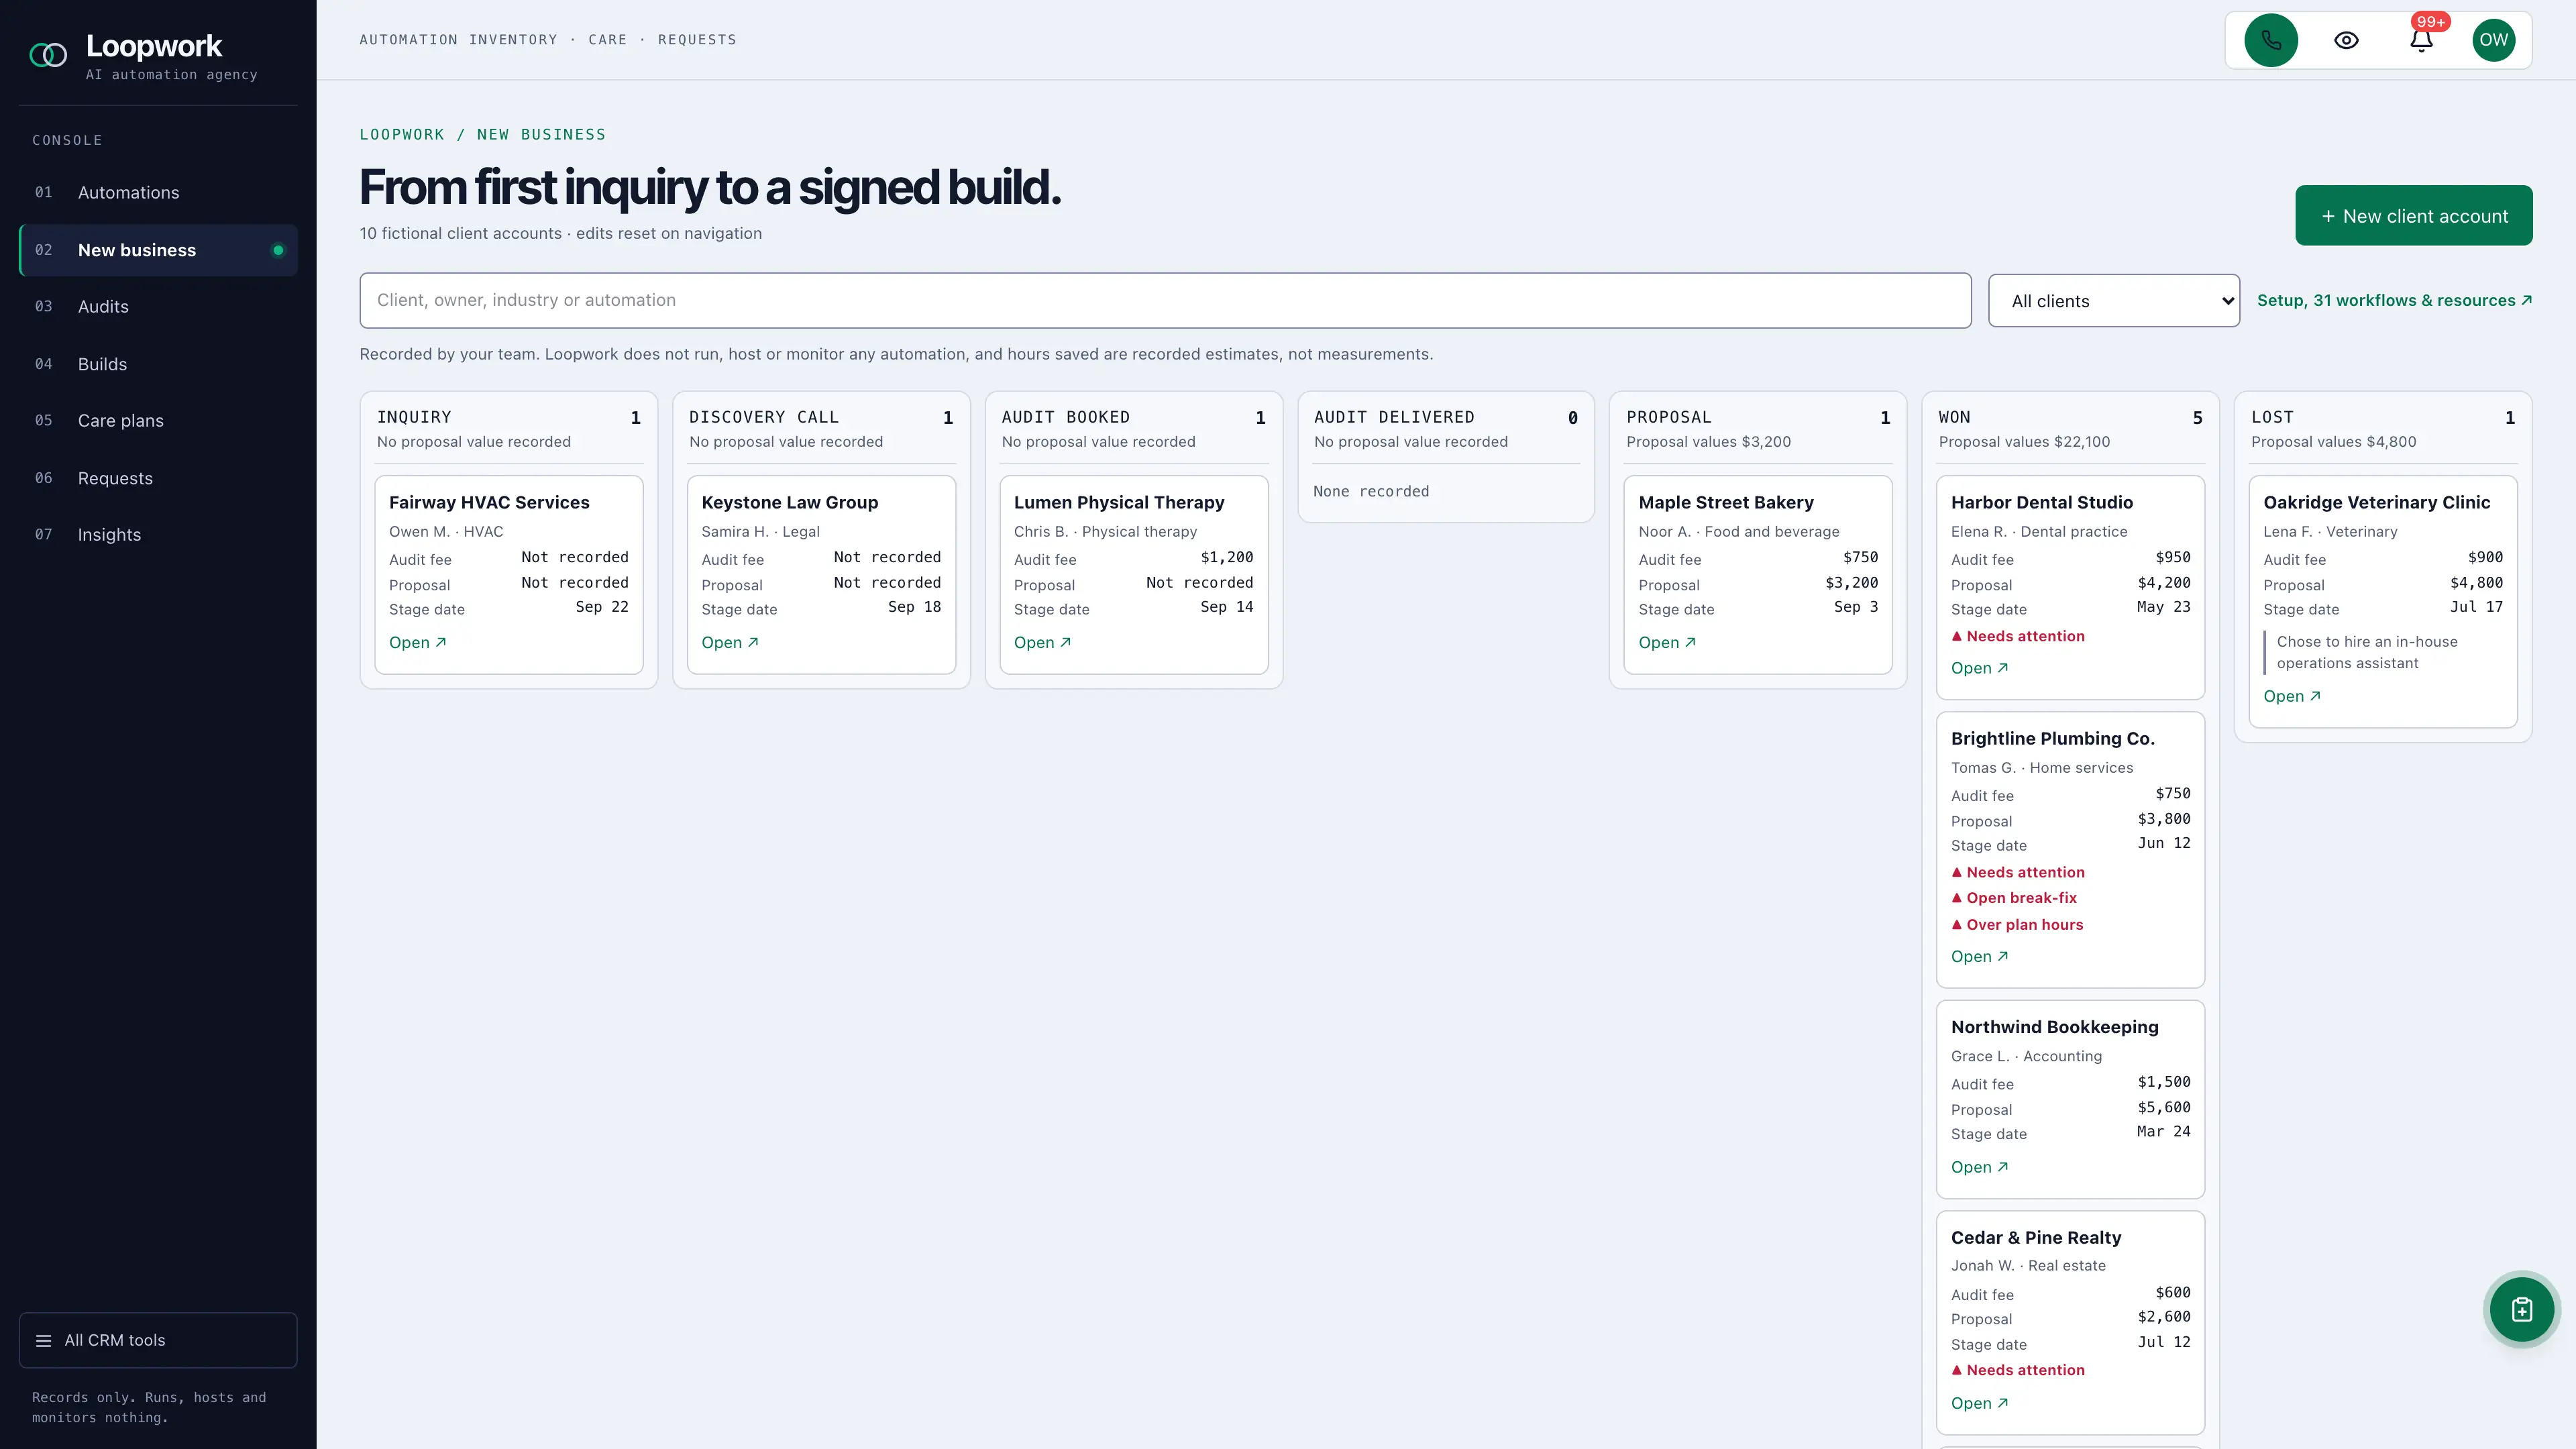The width and height of the screenshot is (2576, 1449).
Task: Click the DISCOVERY CALL column header
Action: pos(764,417)
